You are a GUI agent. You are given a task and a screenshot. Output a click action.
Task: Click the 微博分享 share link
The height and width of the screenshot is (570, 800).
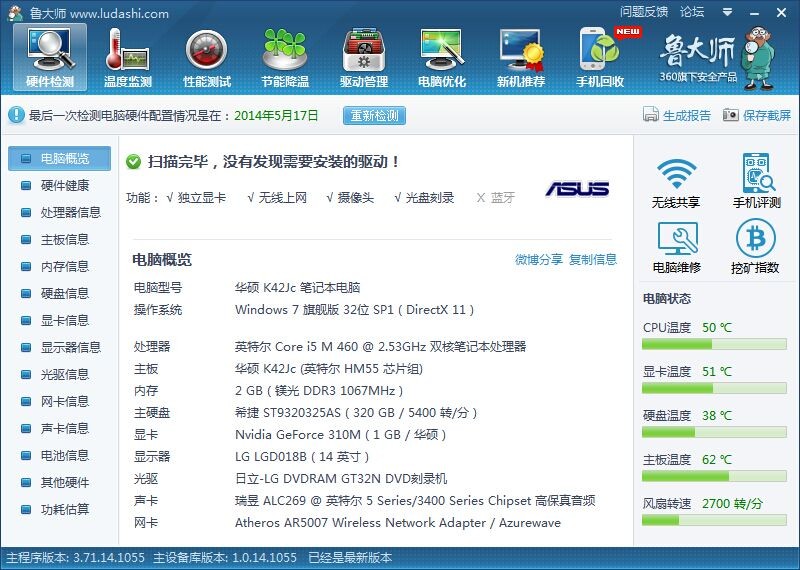(x=538, y=259)
